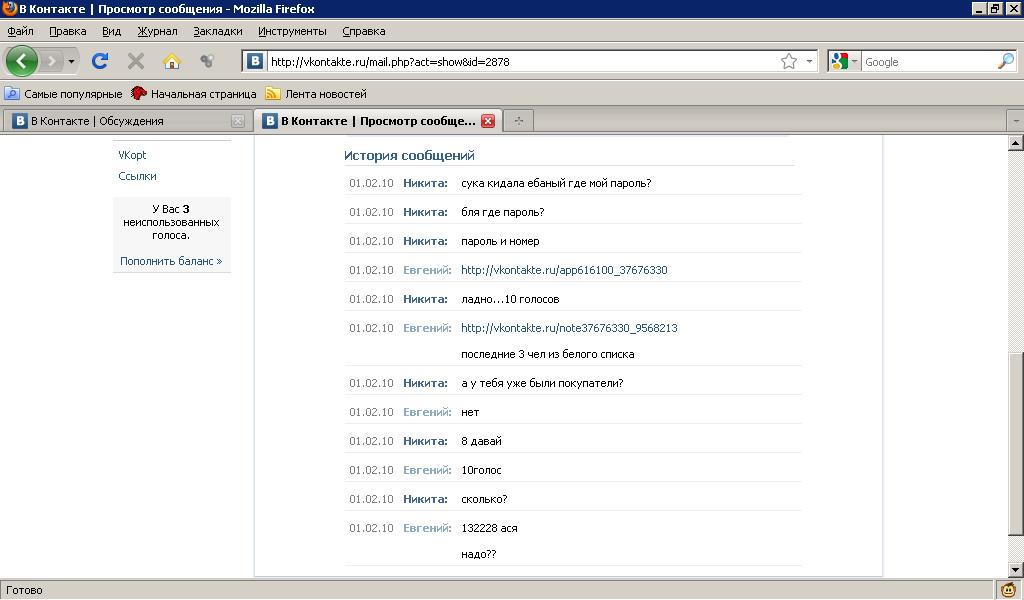The image size is (1024, 600).
Task: Click Евгений on '10голос' message
Action: coord(427,470)
